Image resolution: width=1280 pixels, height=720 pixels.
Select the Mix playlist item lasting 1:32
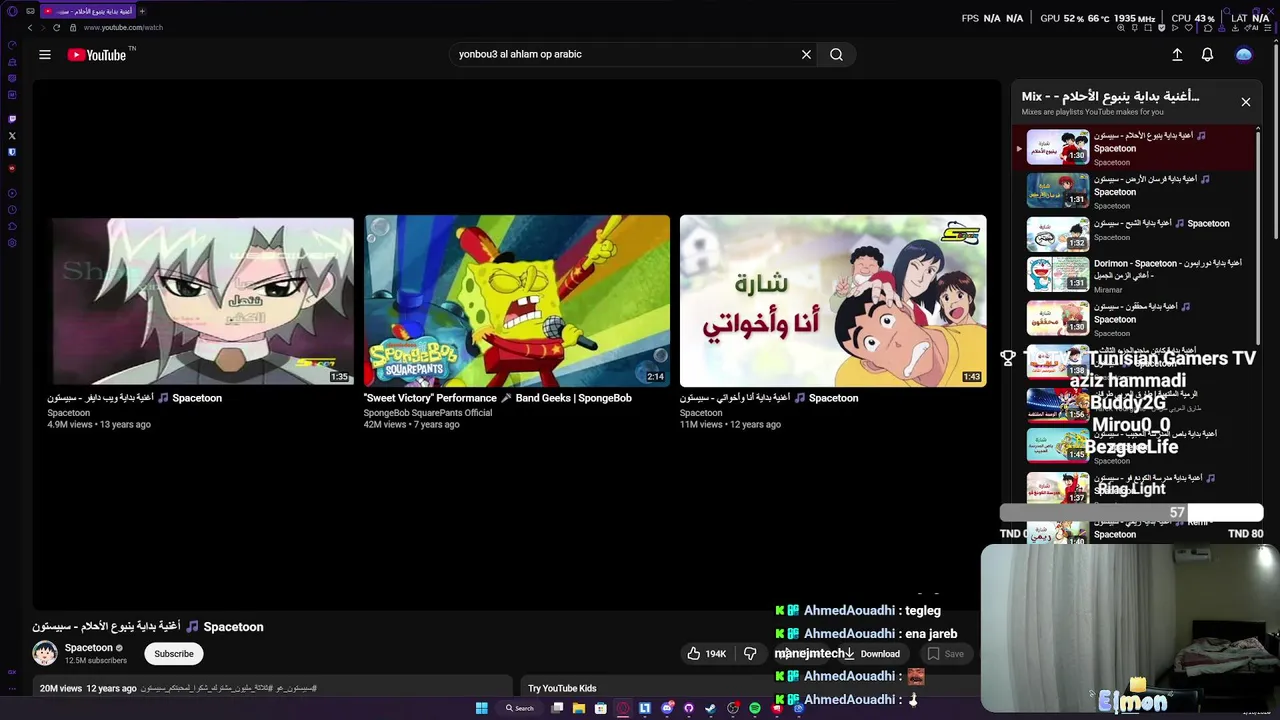pyautogui.click(x=1135, y=233)
